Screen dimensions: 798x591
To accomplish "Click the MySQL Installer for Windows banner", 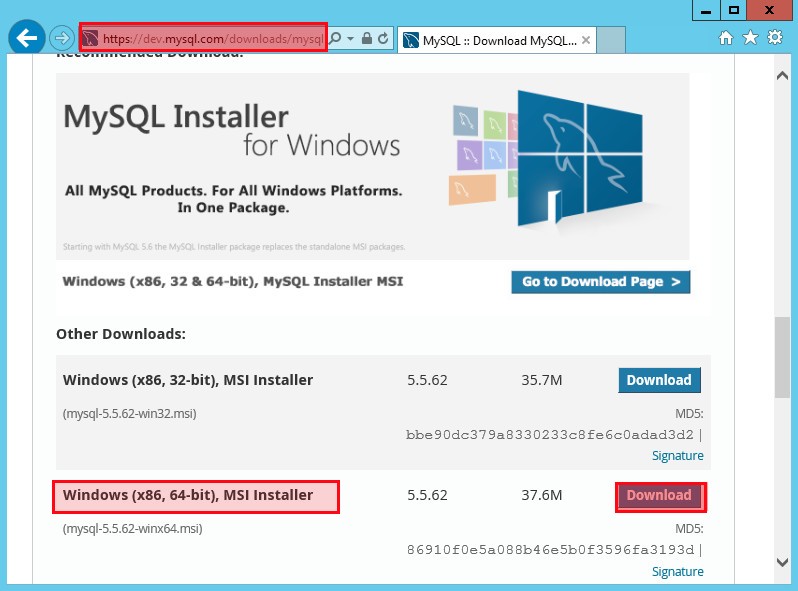I will point(373,166).
